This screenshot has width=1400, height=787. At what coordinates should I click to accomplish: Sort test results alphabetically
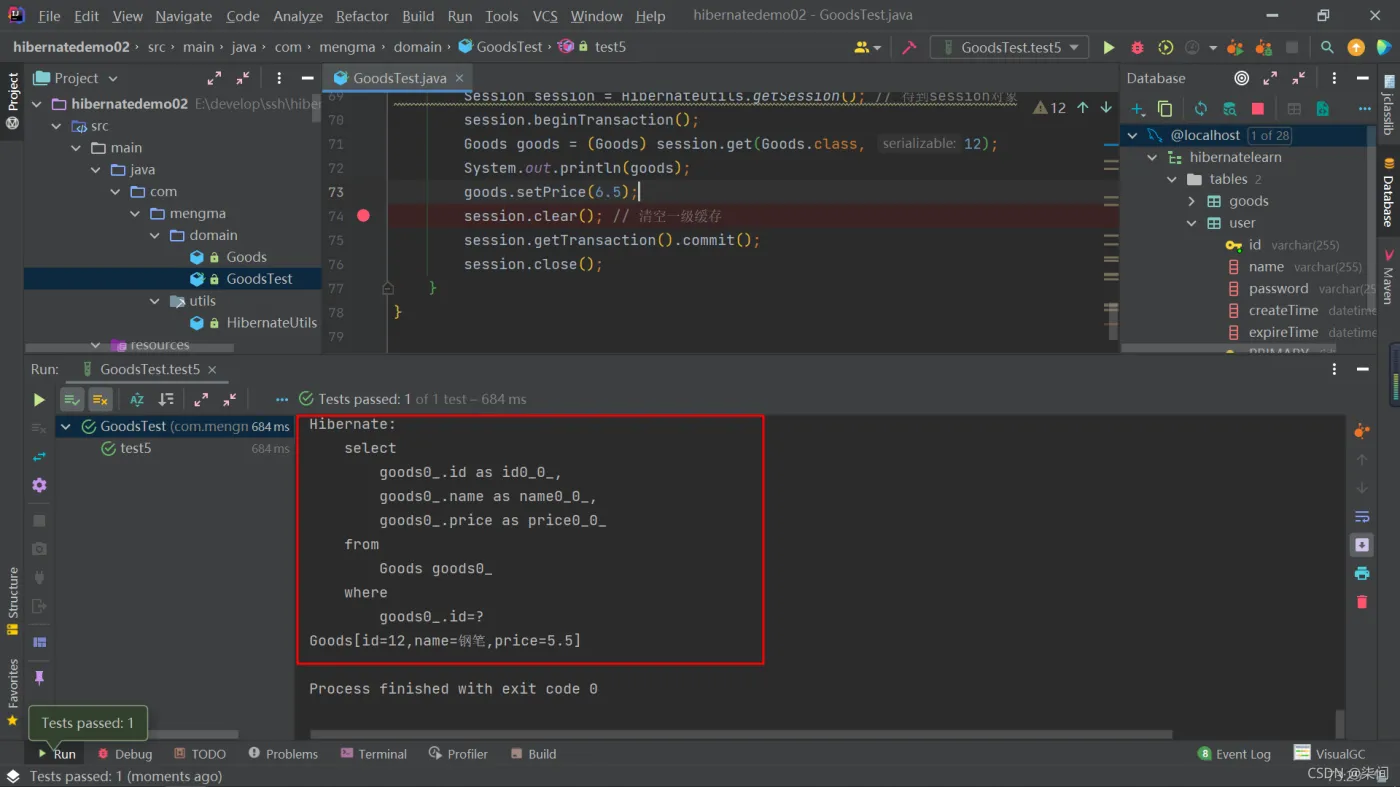137,399
